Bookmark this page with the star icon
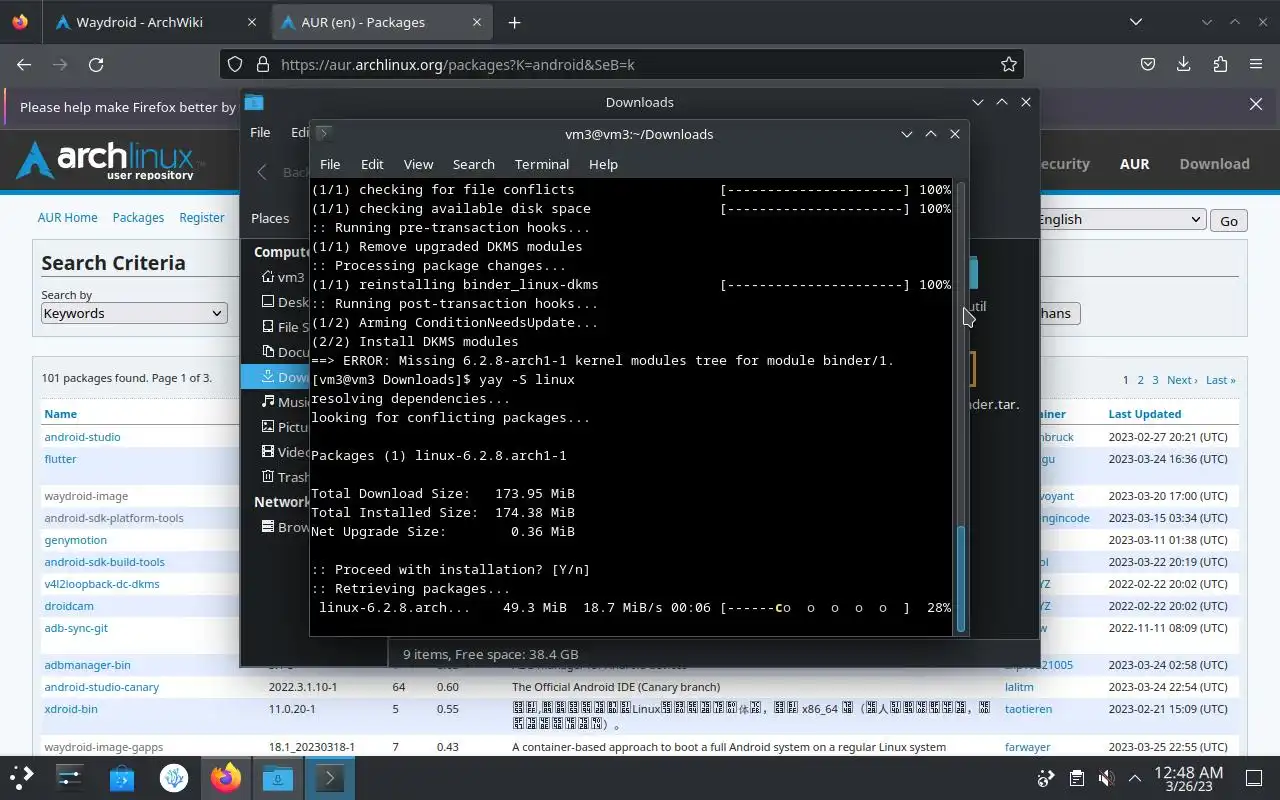This screenshot has height=800, width=1280. pyautogui.click(x=1009, y=64)
